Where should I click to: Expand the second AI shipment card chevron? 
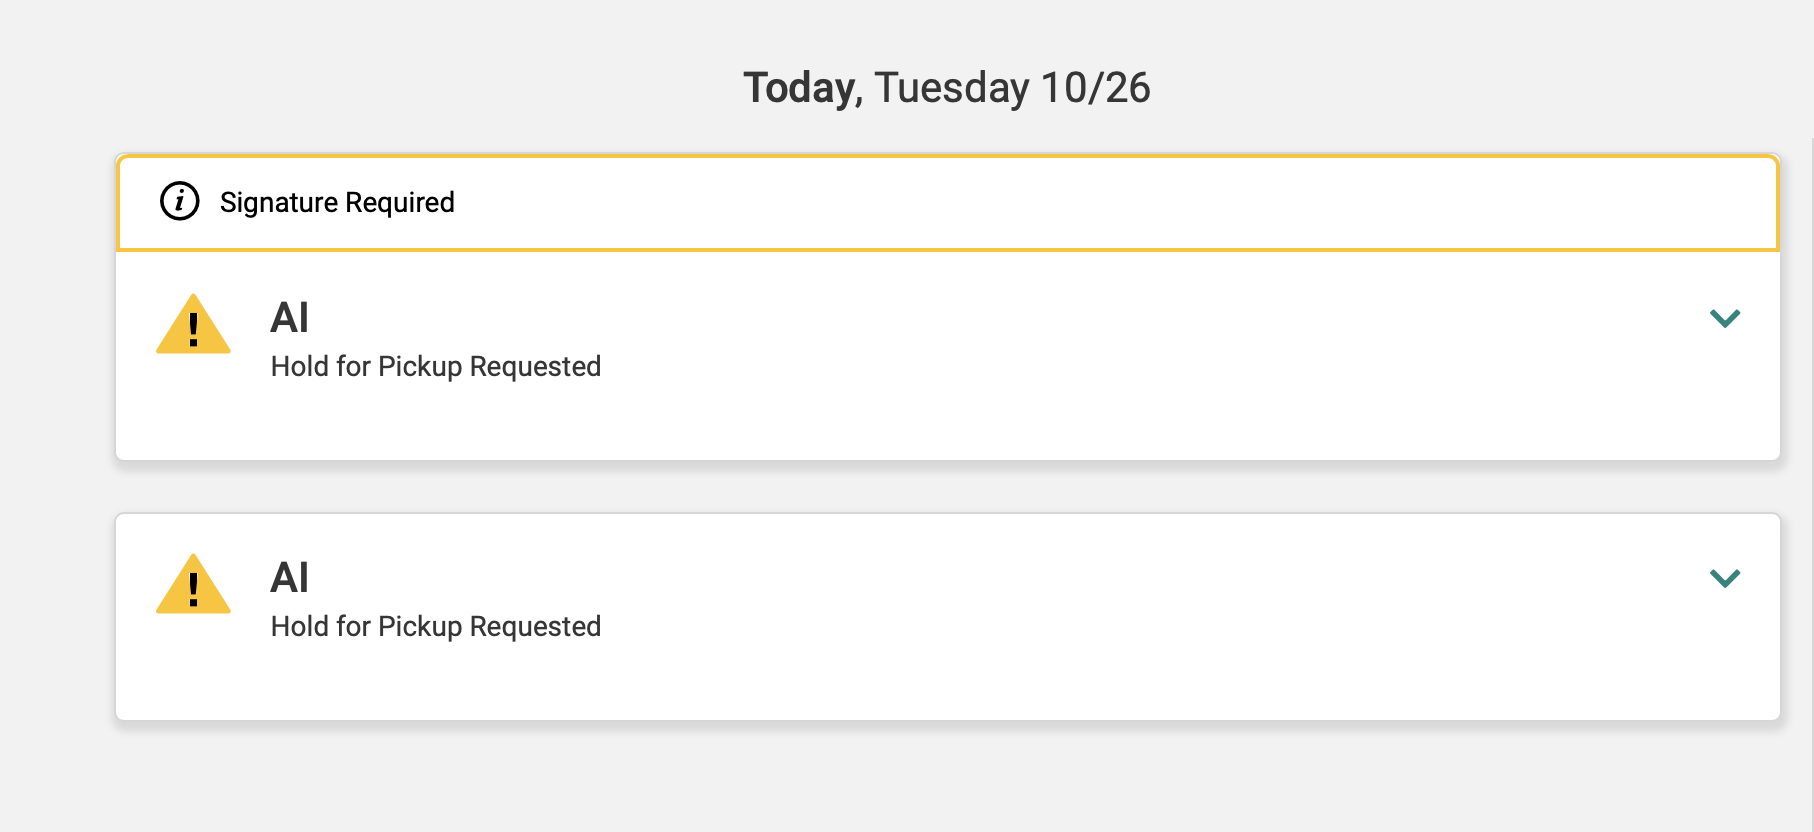pos(1725,578)
